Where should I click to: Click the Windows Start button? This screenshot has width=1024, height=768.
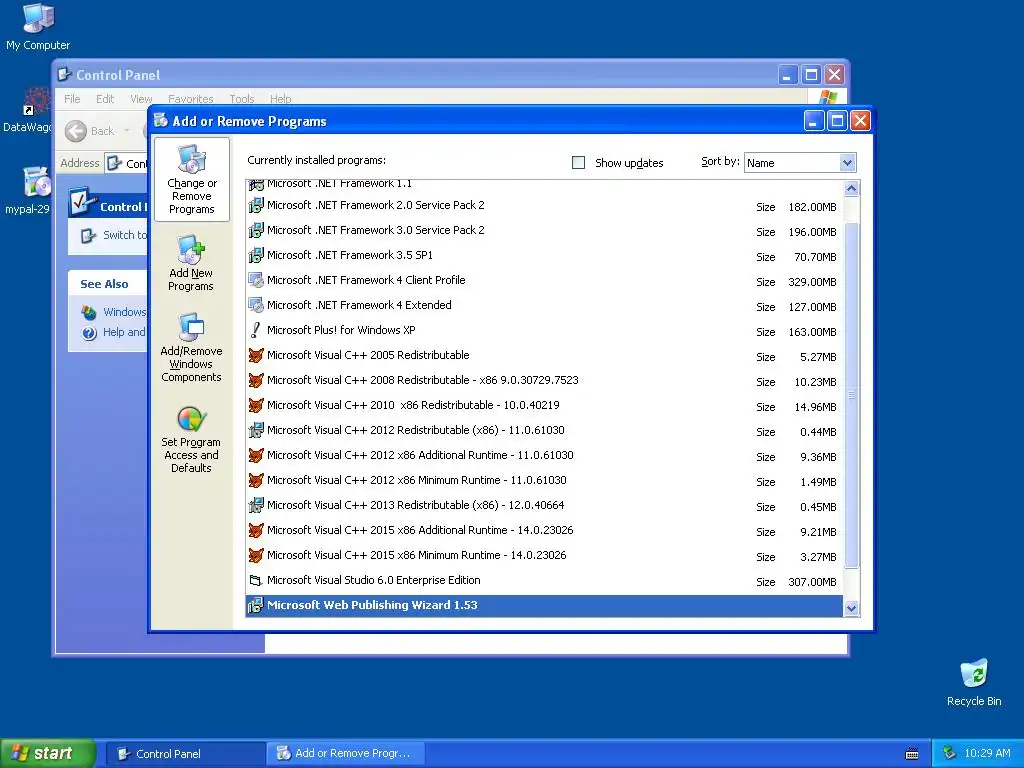[x=48, y=754]
